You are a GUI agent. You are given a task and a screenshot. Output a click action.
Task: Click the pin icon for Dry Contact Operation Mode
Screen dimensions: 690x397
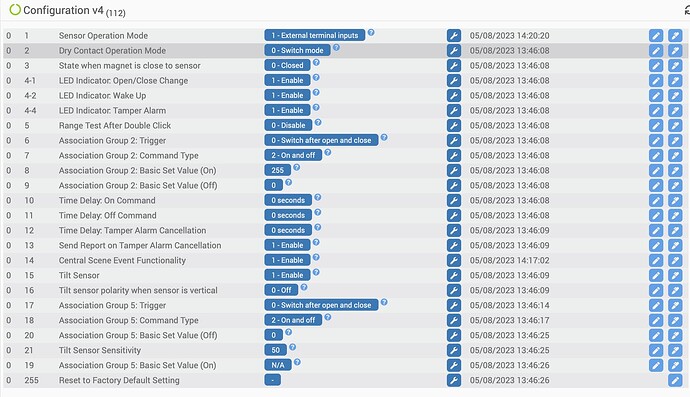(x=675, y=51)
